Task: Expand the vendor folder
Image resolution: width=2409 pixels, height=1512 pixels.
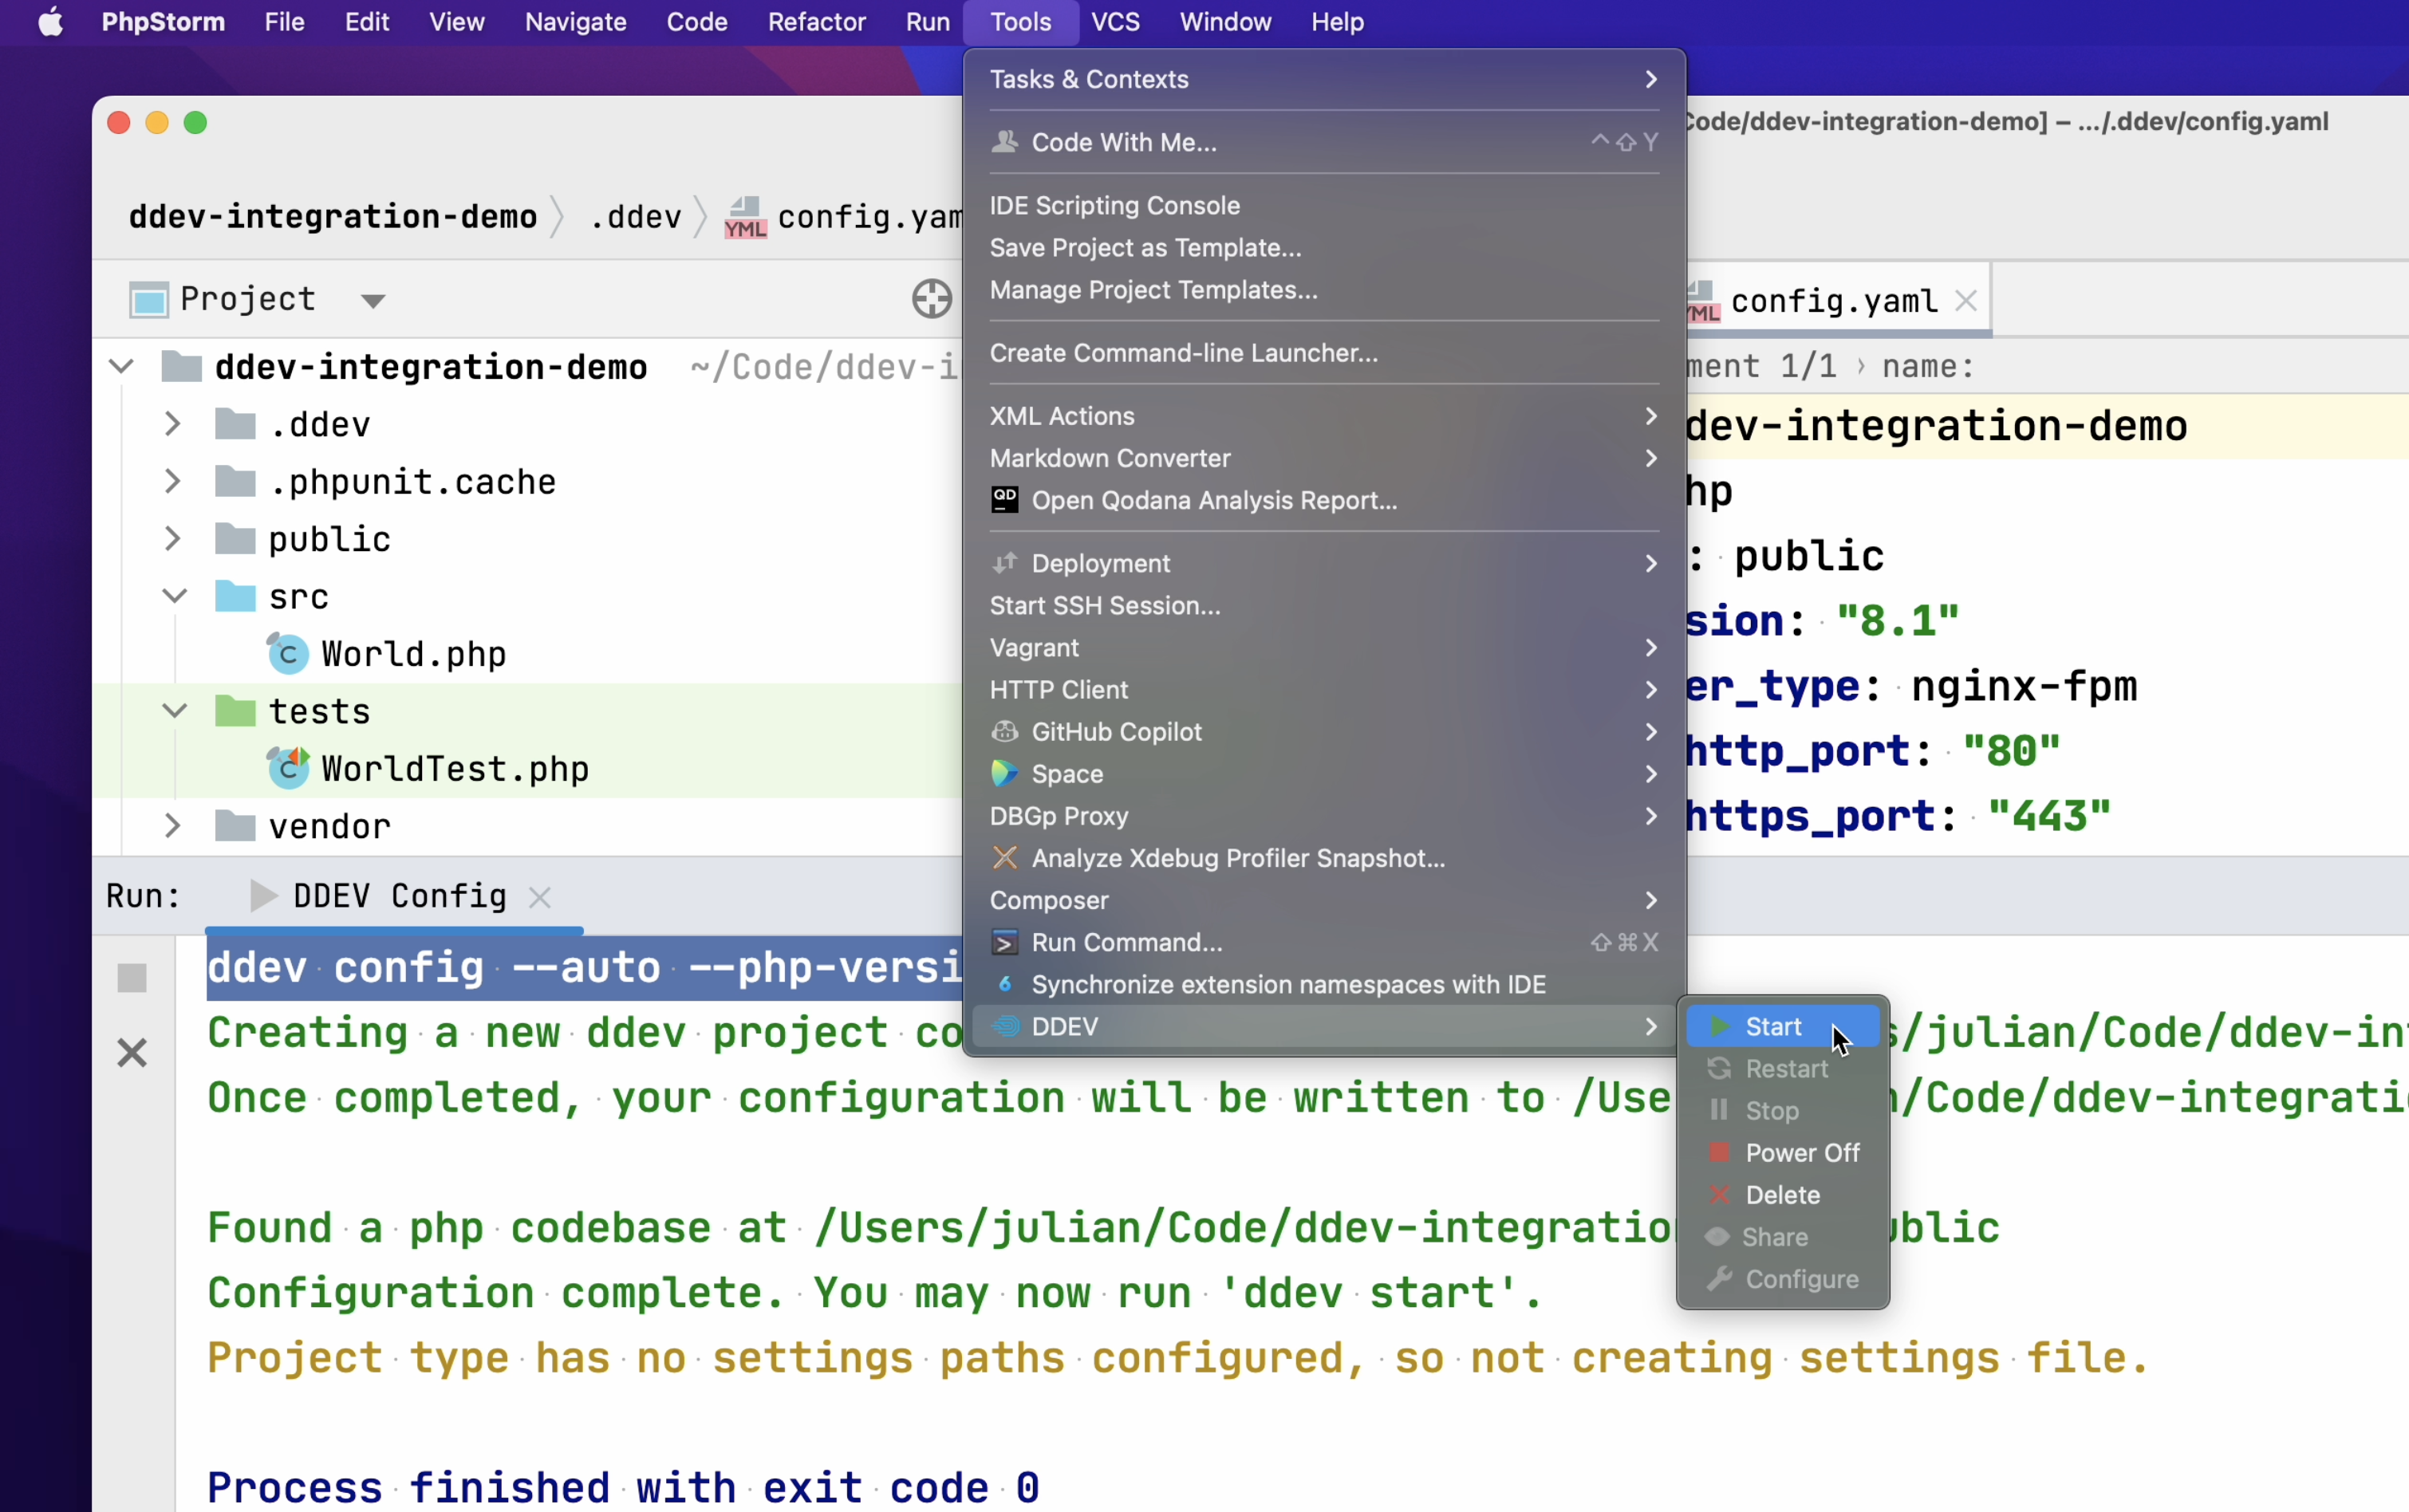Action: (173, 826)
